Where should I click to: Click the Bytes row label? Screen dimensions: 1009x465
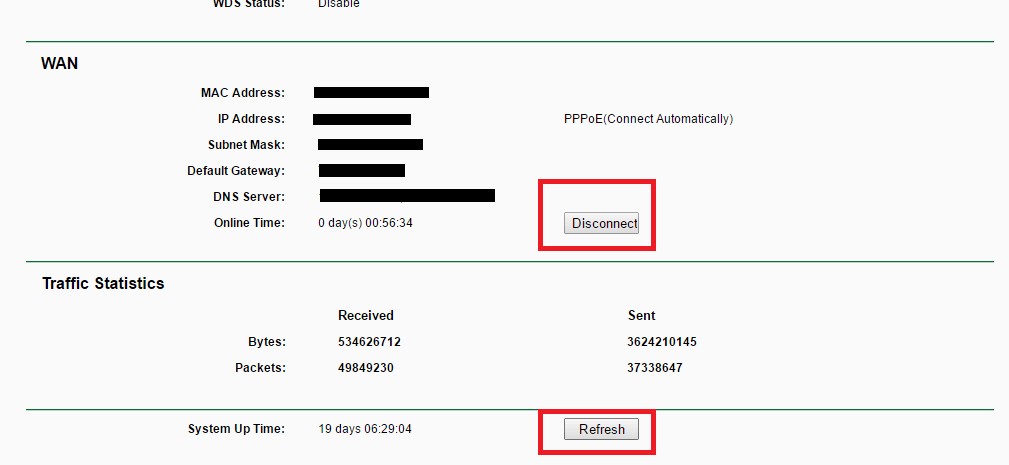[x=266, y=342]
